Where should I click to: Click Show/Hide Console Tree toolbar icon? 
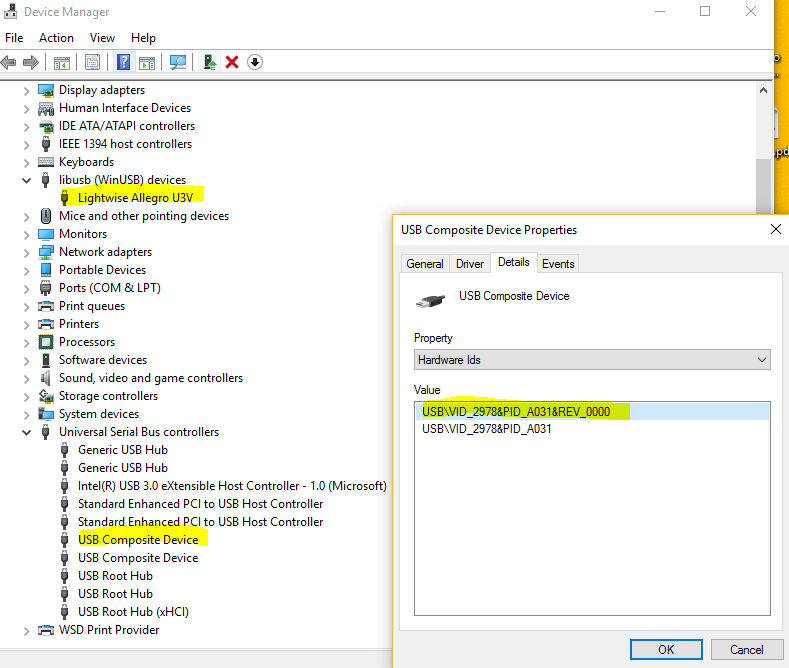61,63
